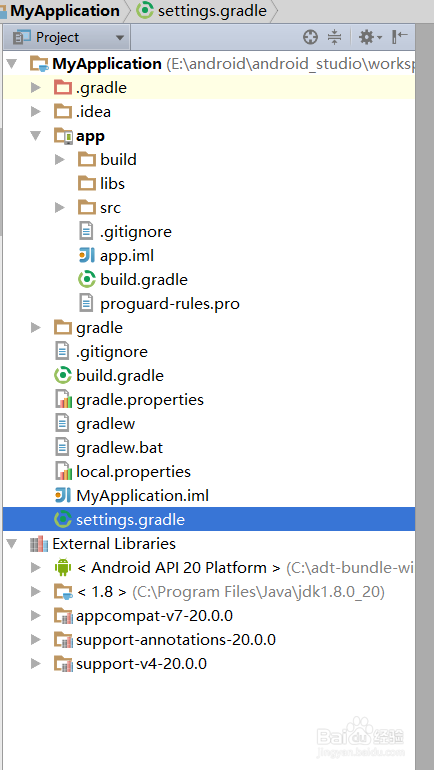
Task: Select .gitignore inside app module
Action: (136, 232)
